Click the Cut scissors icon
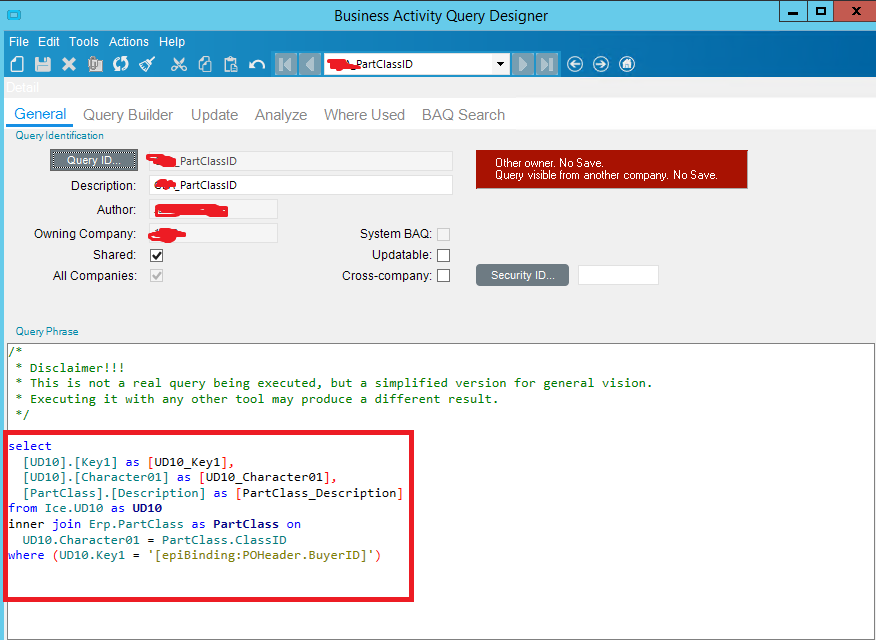The width and height of the screenshot is (876, 640). pos(179,64)
